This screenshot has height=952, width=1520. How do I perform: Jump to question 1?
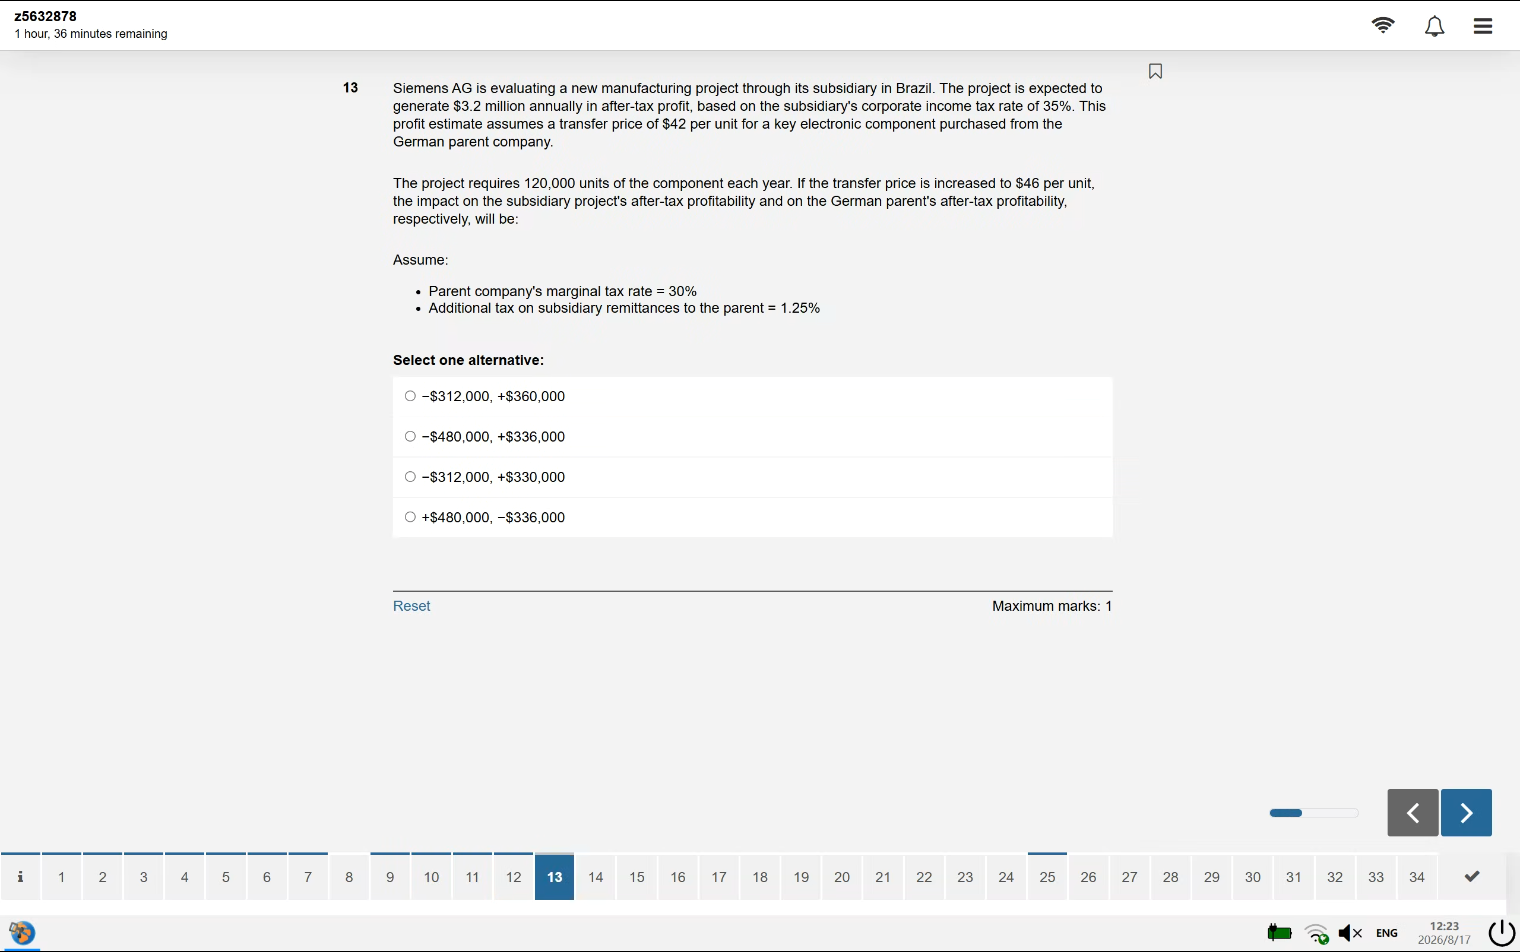pyautogui.click(x=62, y=877)
